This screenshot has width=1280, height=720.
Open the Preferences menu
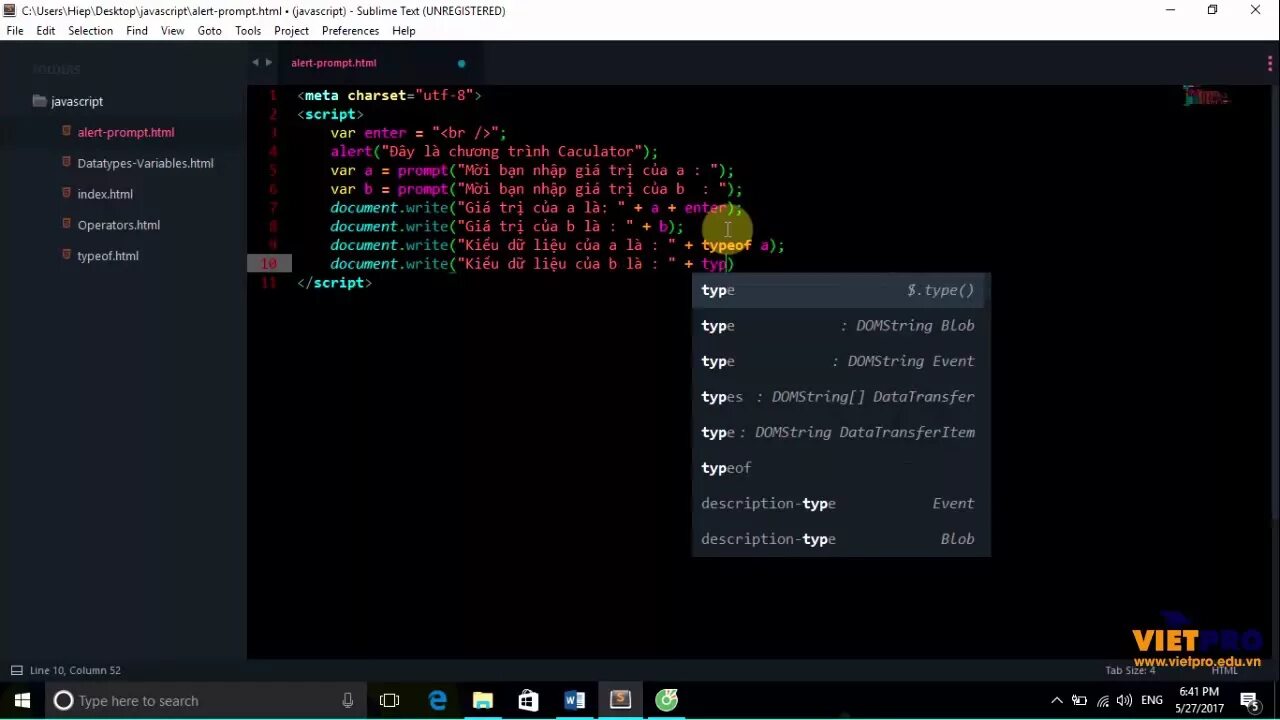click(x=351, y=31)
